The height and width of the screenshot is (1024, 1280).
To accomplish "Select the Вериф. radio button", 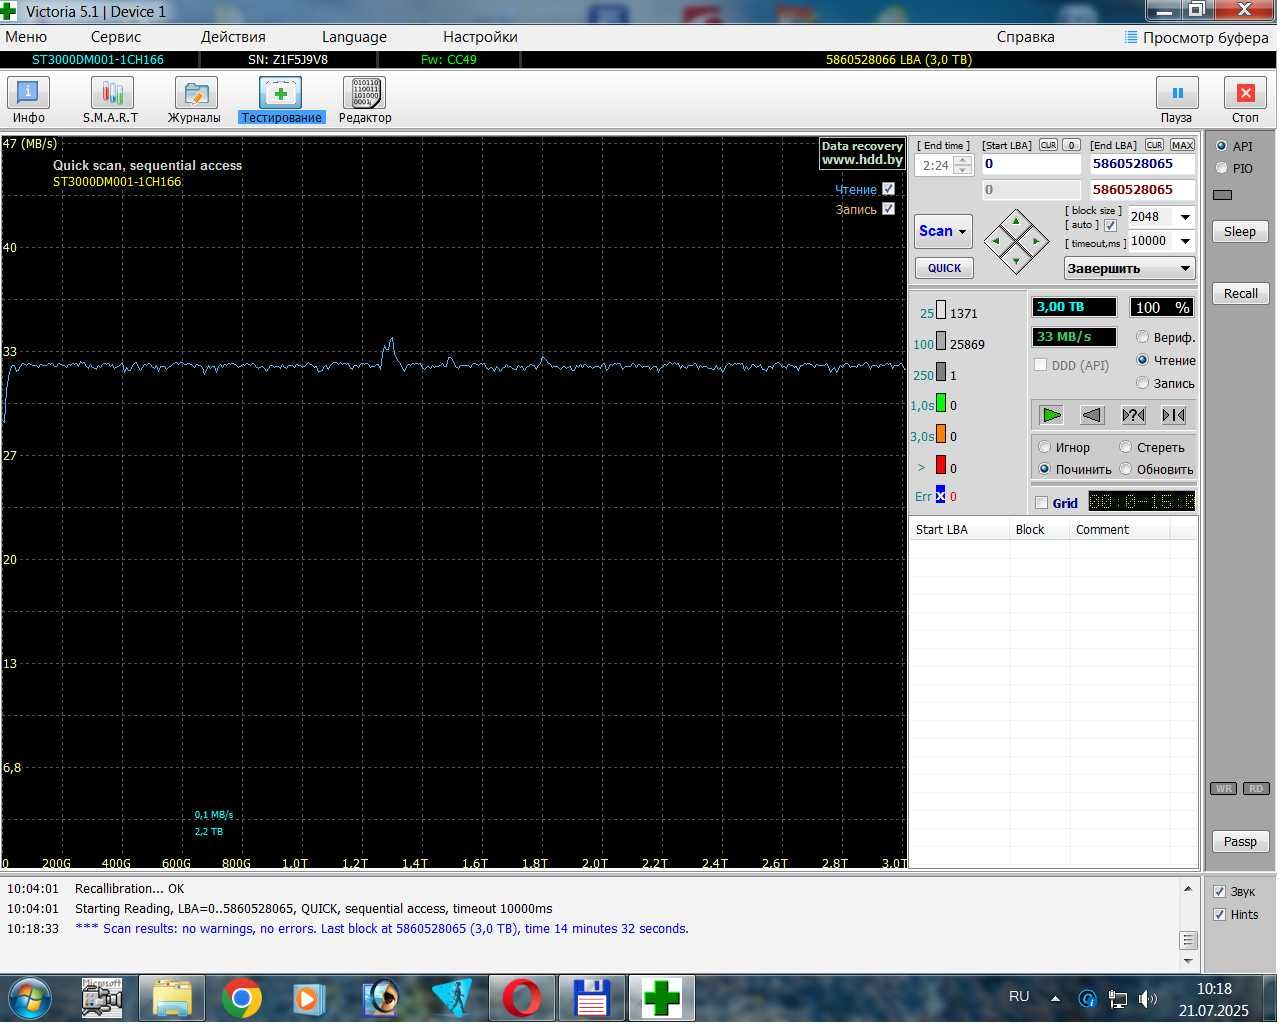I will [1142, 337].
